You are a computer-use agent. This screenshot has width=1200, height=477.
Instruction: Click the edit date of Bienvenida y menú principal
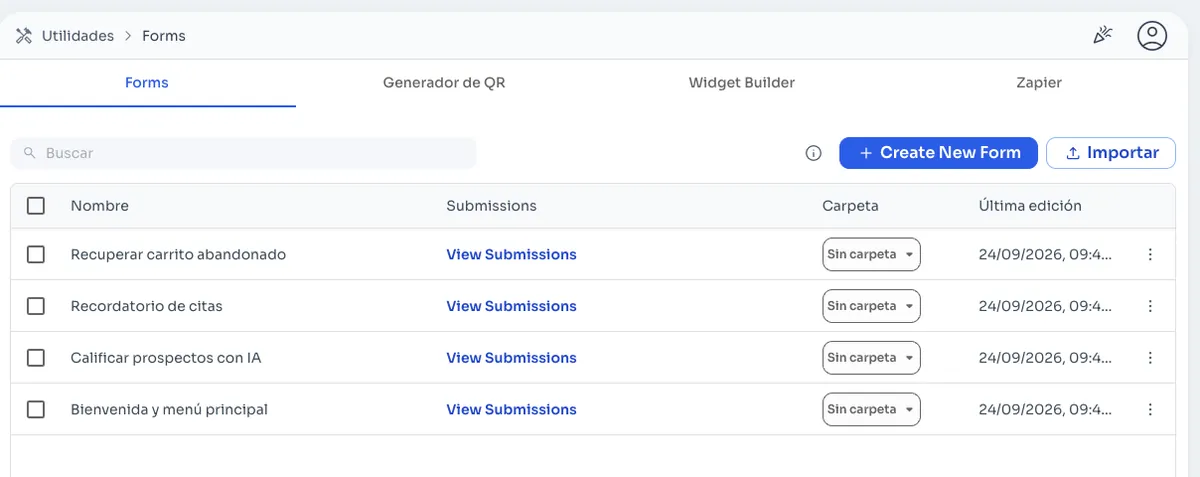click(1045, 409)
